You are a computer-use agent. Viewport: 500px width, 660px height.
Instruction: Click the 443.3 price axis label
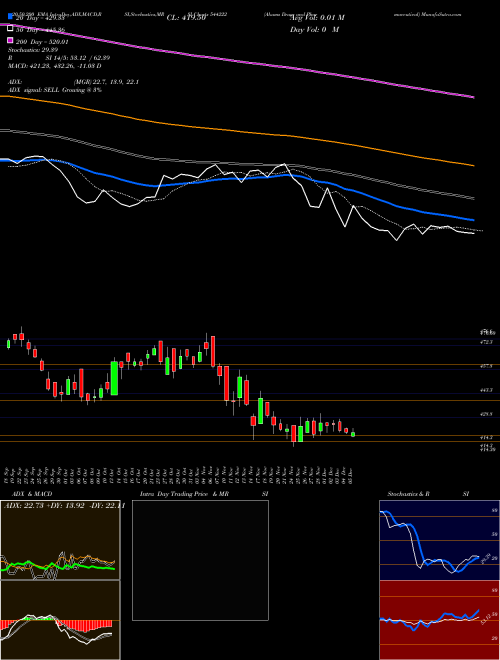point(486,390)
